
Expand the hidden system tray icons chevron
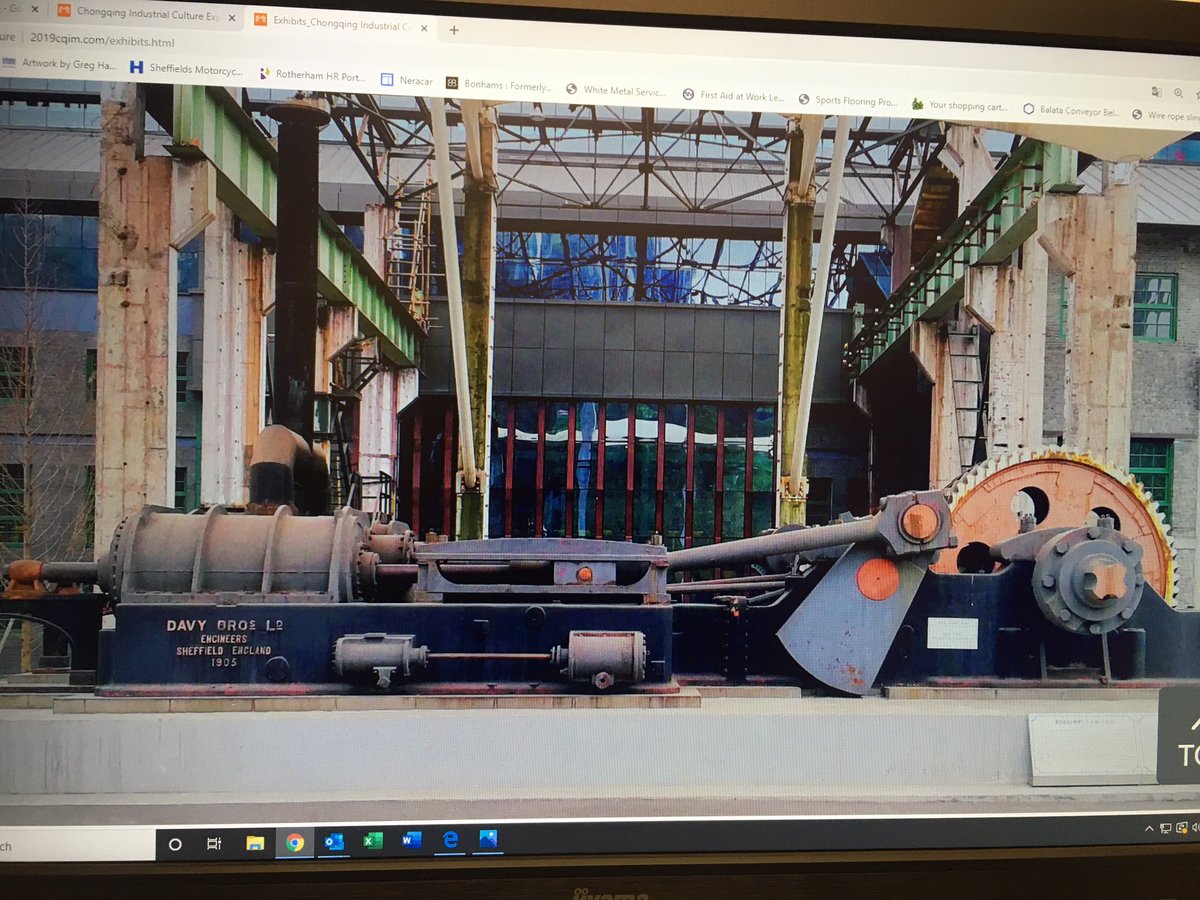1149,830
